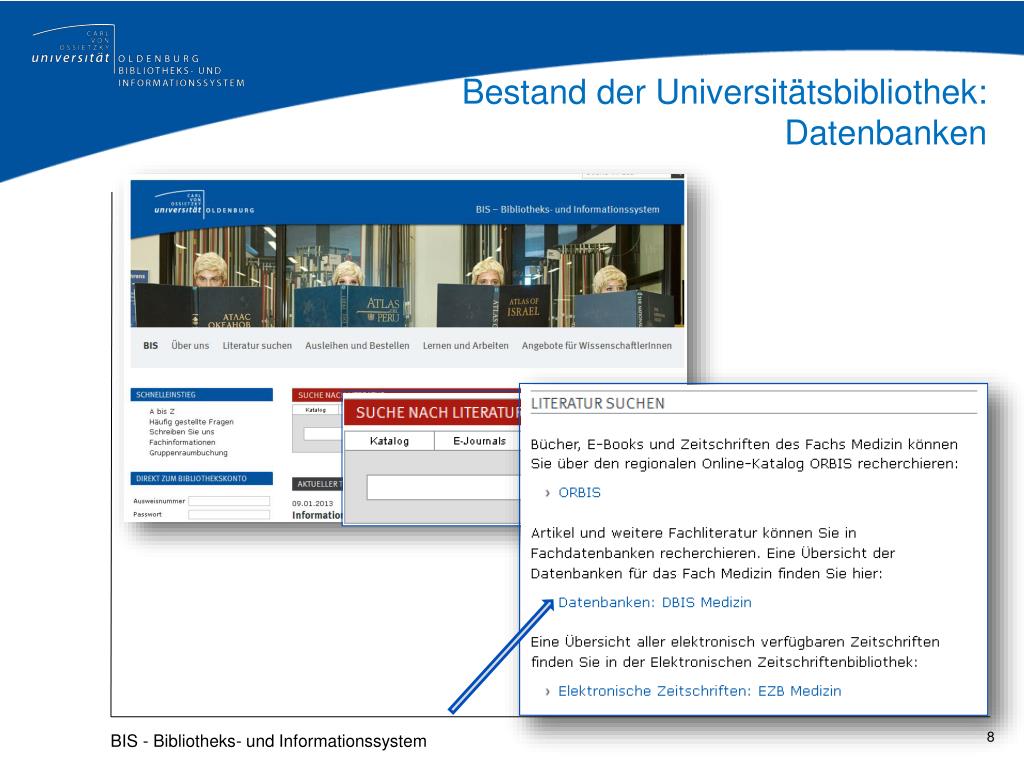This screenshot has width=1024, height=768.
Task: Open Datenbanken: DBIS Medizin link
Action: point(654,602)
